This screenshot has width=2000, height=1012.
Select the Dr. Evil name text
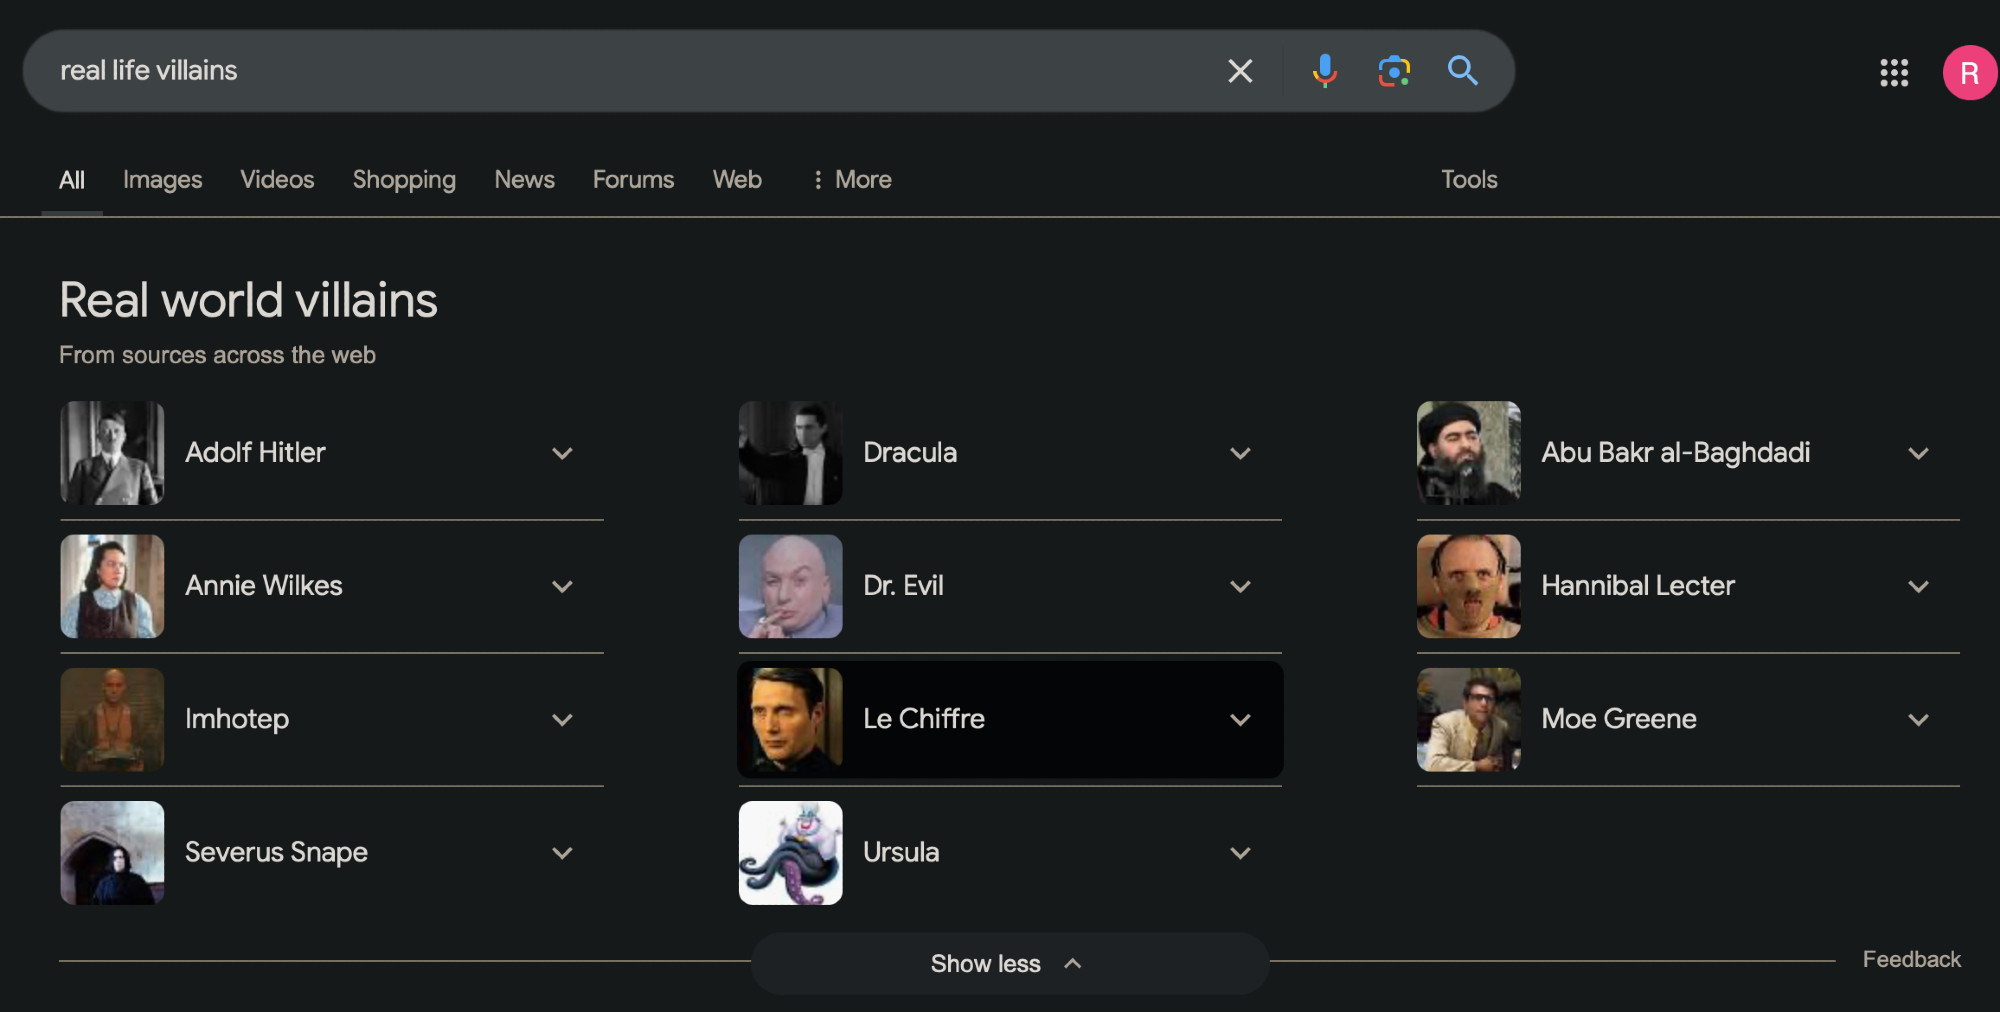click(903, 586)
